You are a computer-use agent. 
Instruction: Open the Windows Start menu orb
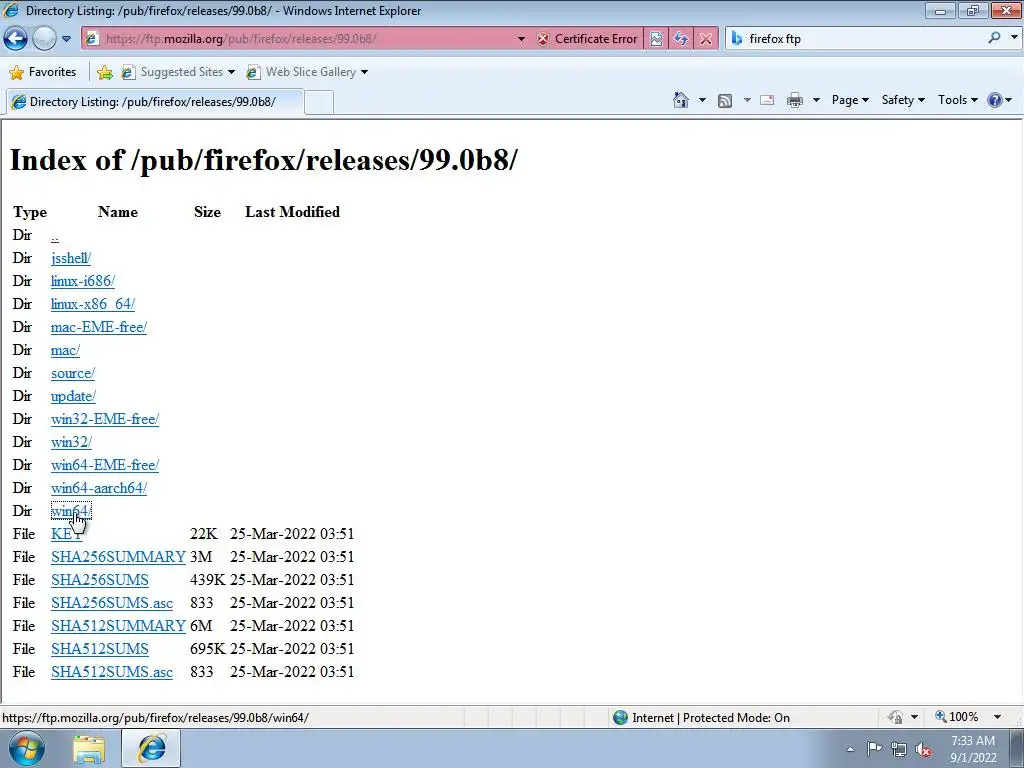pyautogui.click(x=27, y=748)
